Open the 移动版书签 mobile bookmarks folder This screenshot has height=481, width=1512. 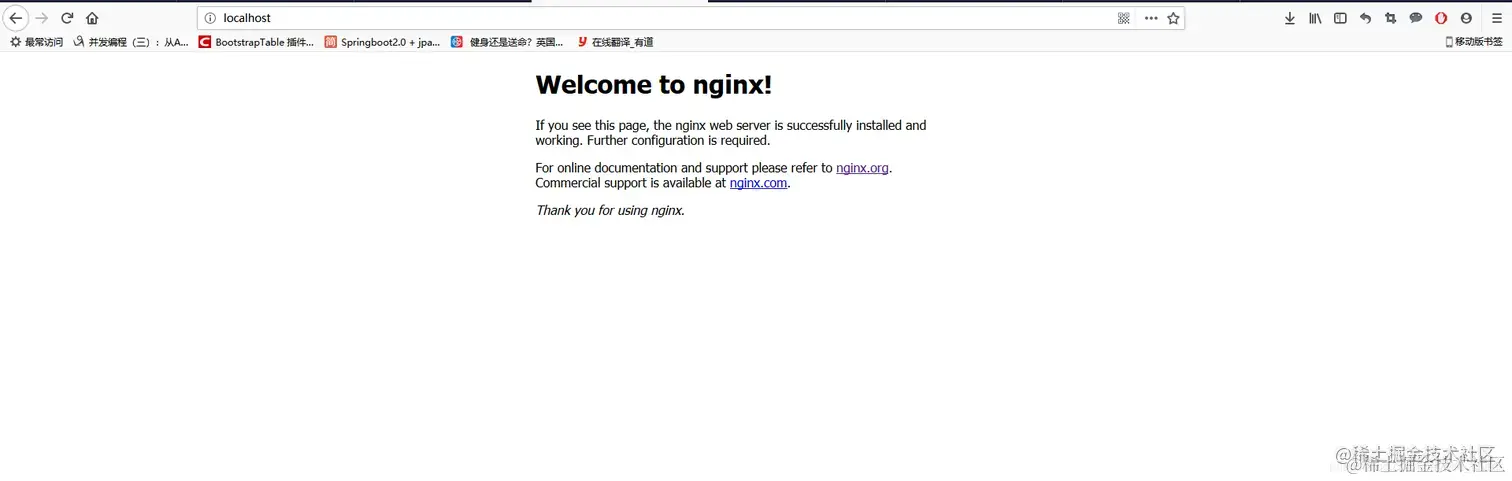point(1474,42)
